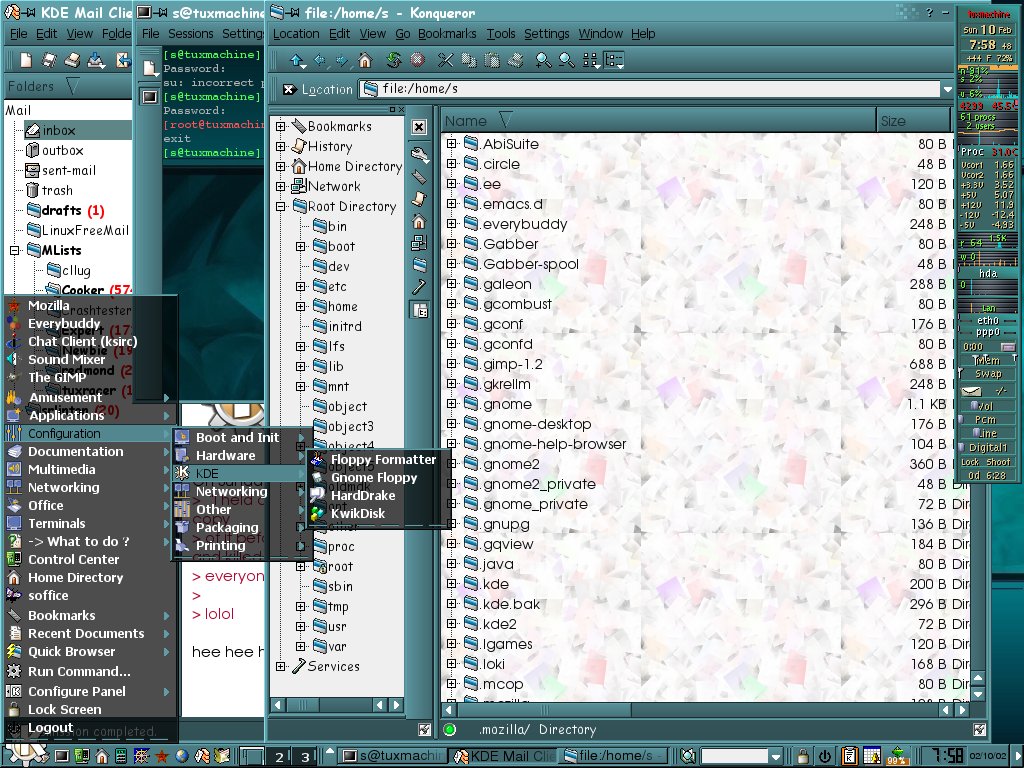Click the Print icon in KDE Mail toolbar

pyautogui.click(x=72, y=61)
